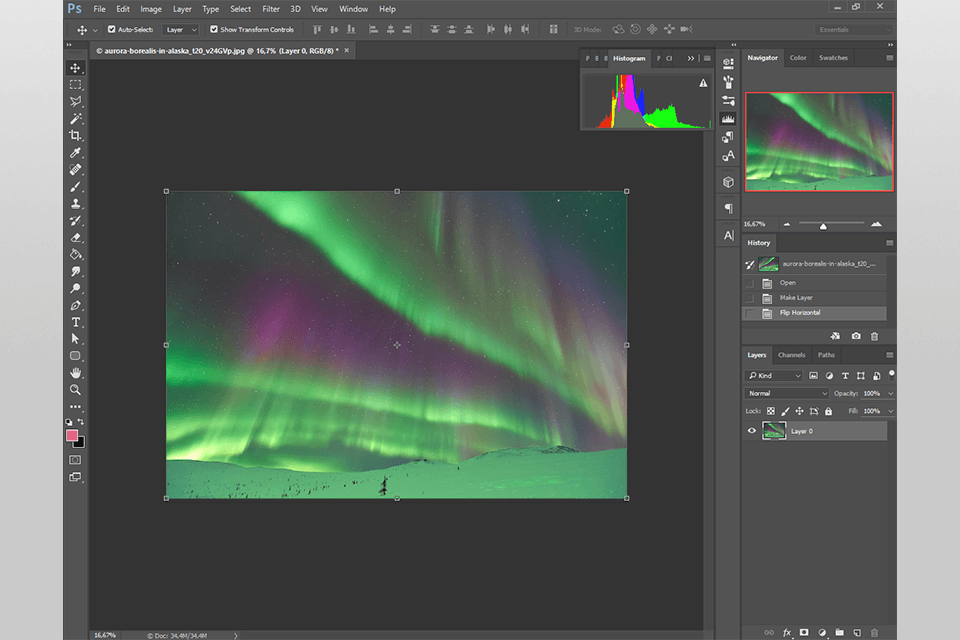
Task: Open the Fill slider dropdown arrow
Action: point(890,411)
